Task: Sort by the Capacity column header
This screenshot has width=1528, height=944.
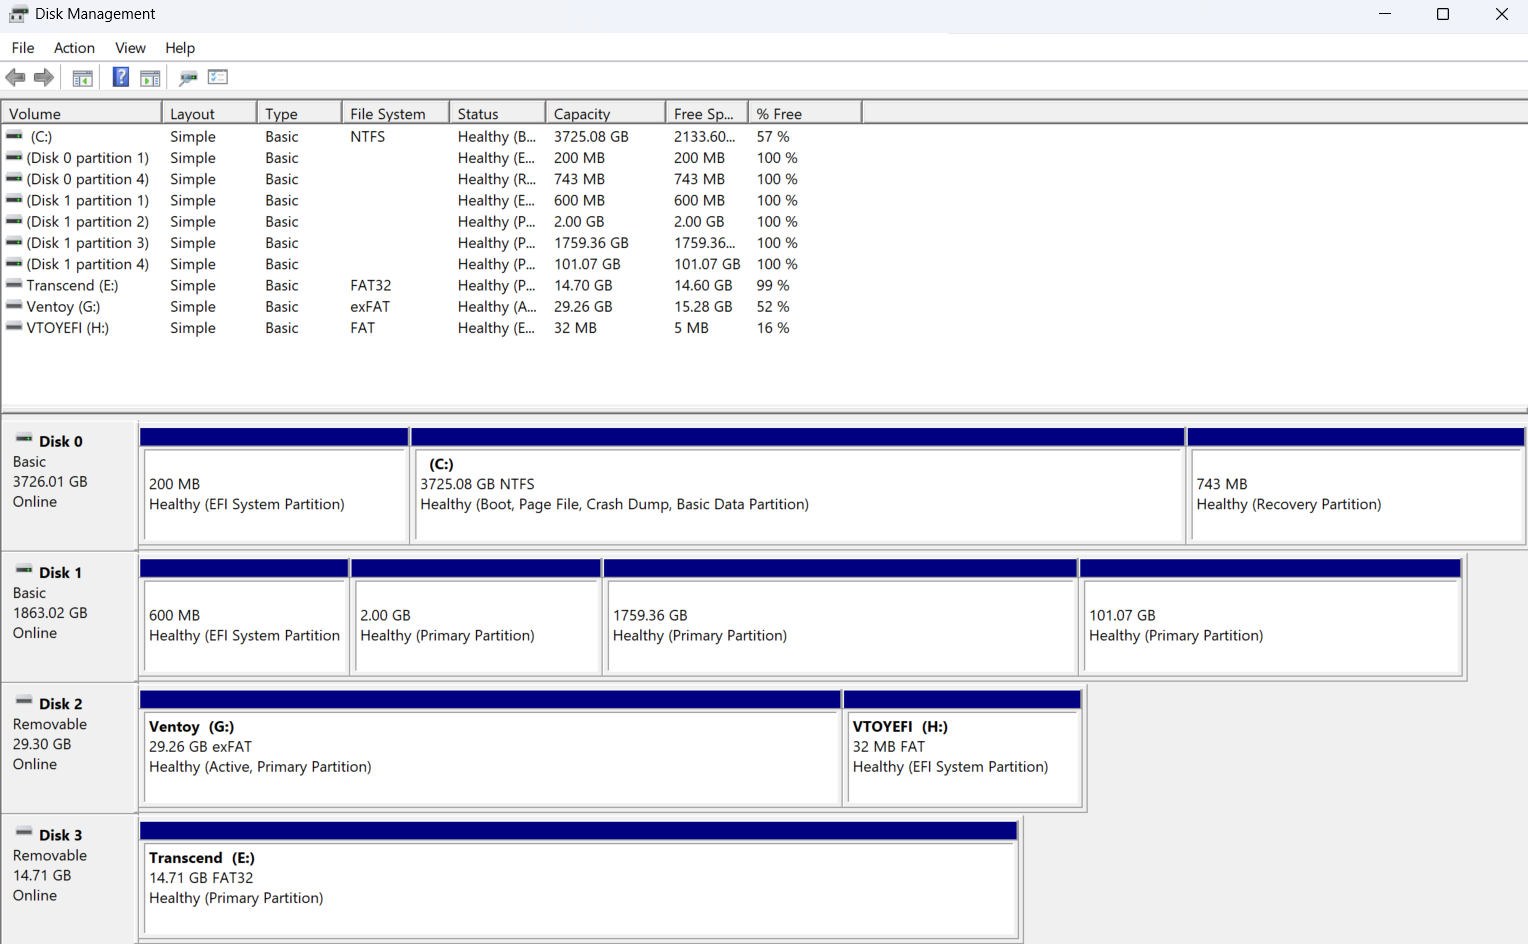Action: click(605, 113)
